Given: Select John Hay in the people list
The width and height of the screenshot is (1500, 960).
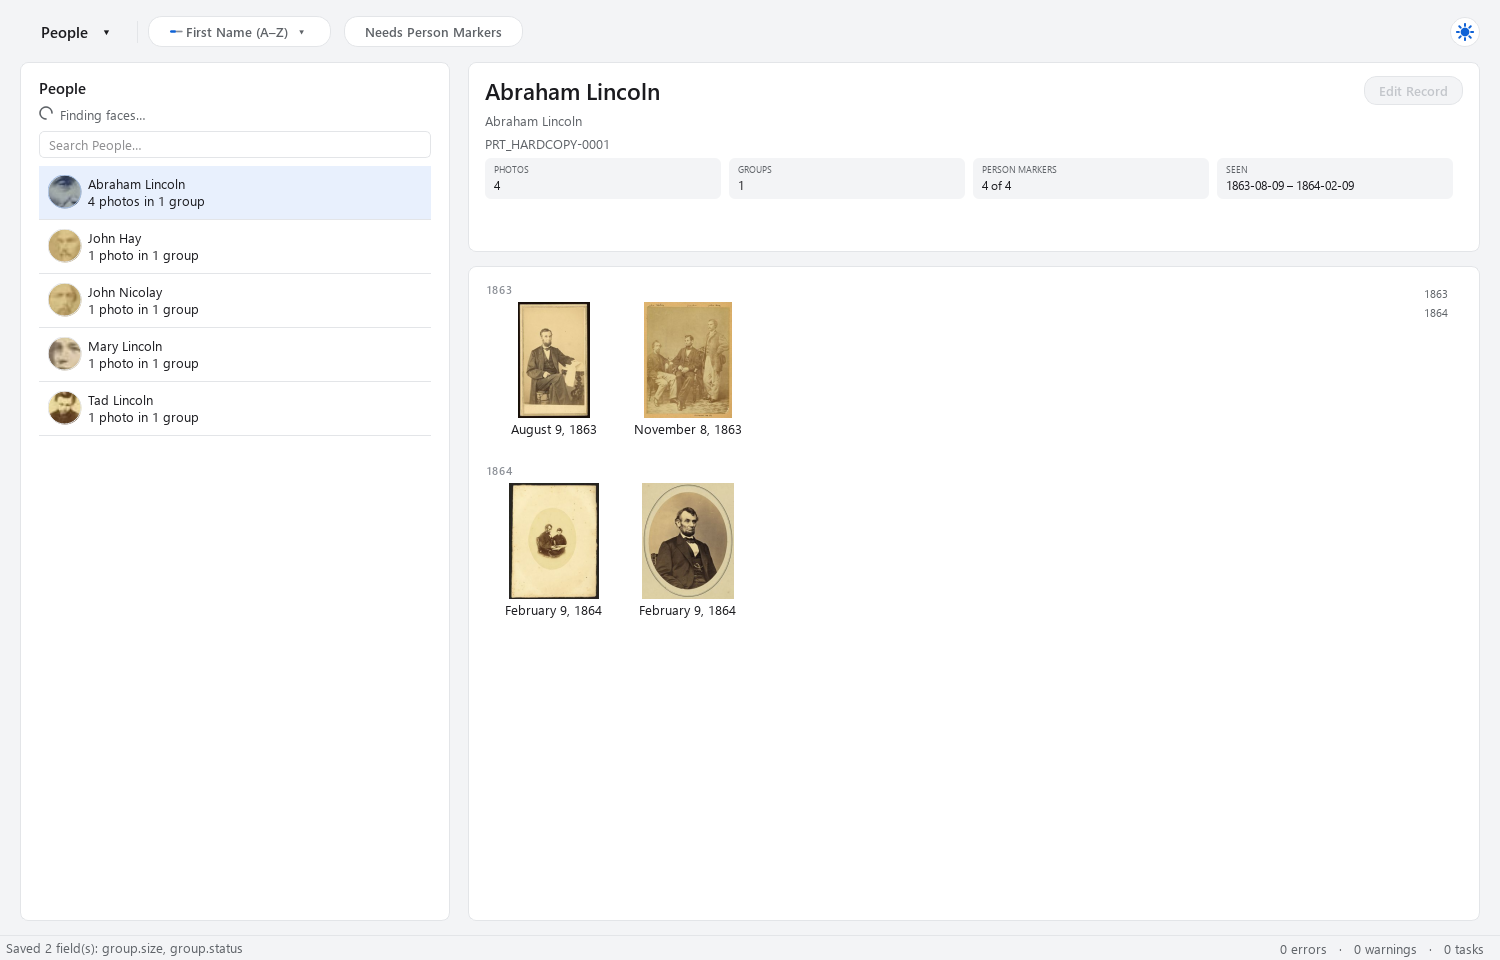Looking at the screenshot, I should [x=235, y=247].
